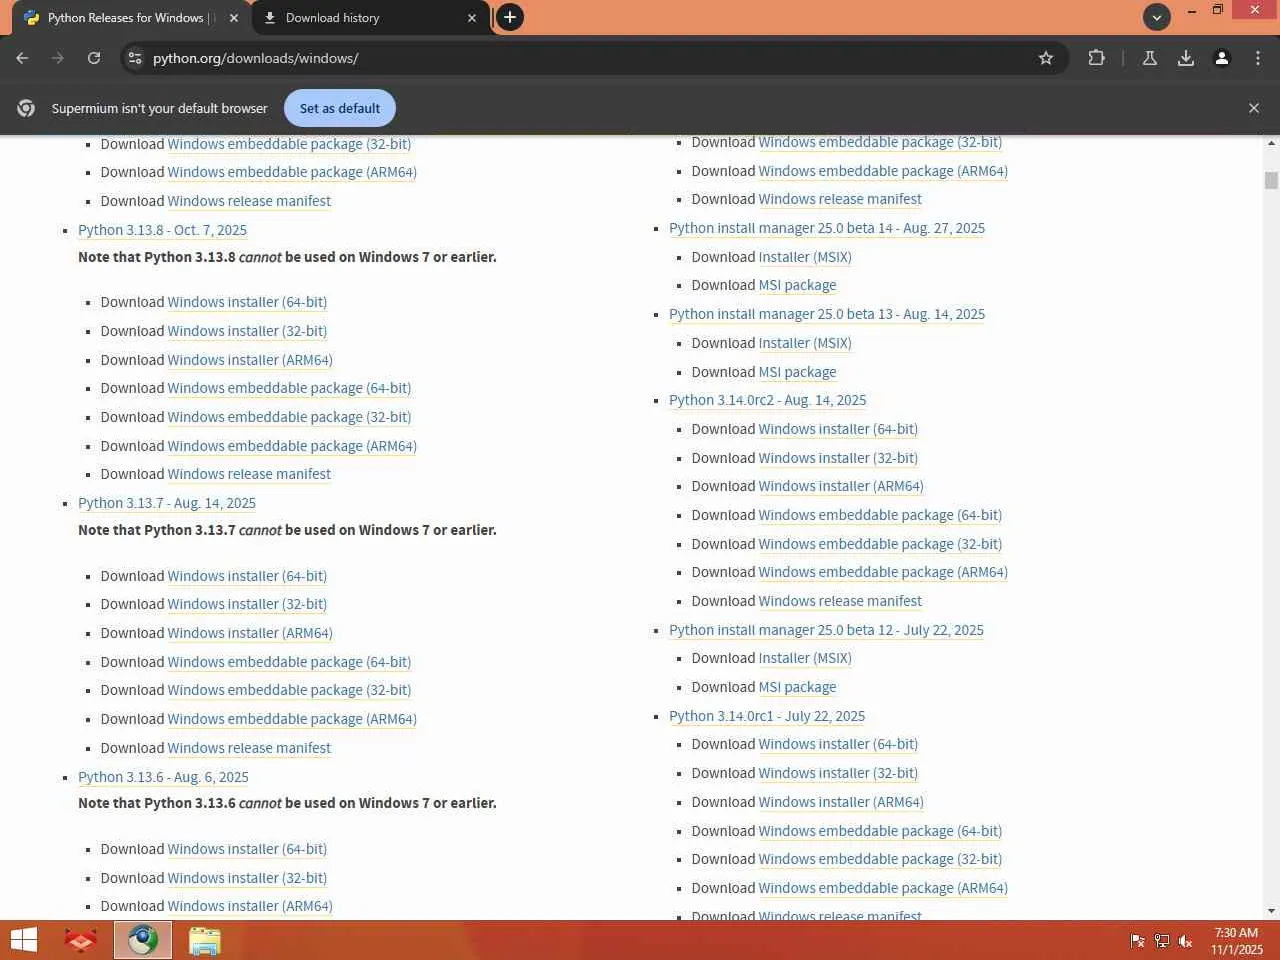Click the scrollbar up arrow
The width and height of the screenshot is (1280, 960).
pyautogui.click(x=1271, y=143)
